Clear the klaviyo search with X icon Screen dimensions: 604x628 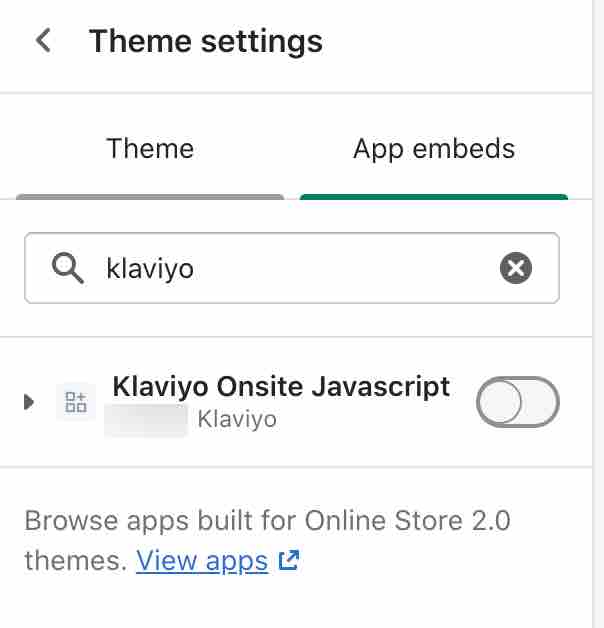tap(515, 268)
